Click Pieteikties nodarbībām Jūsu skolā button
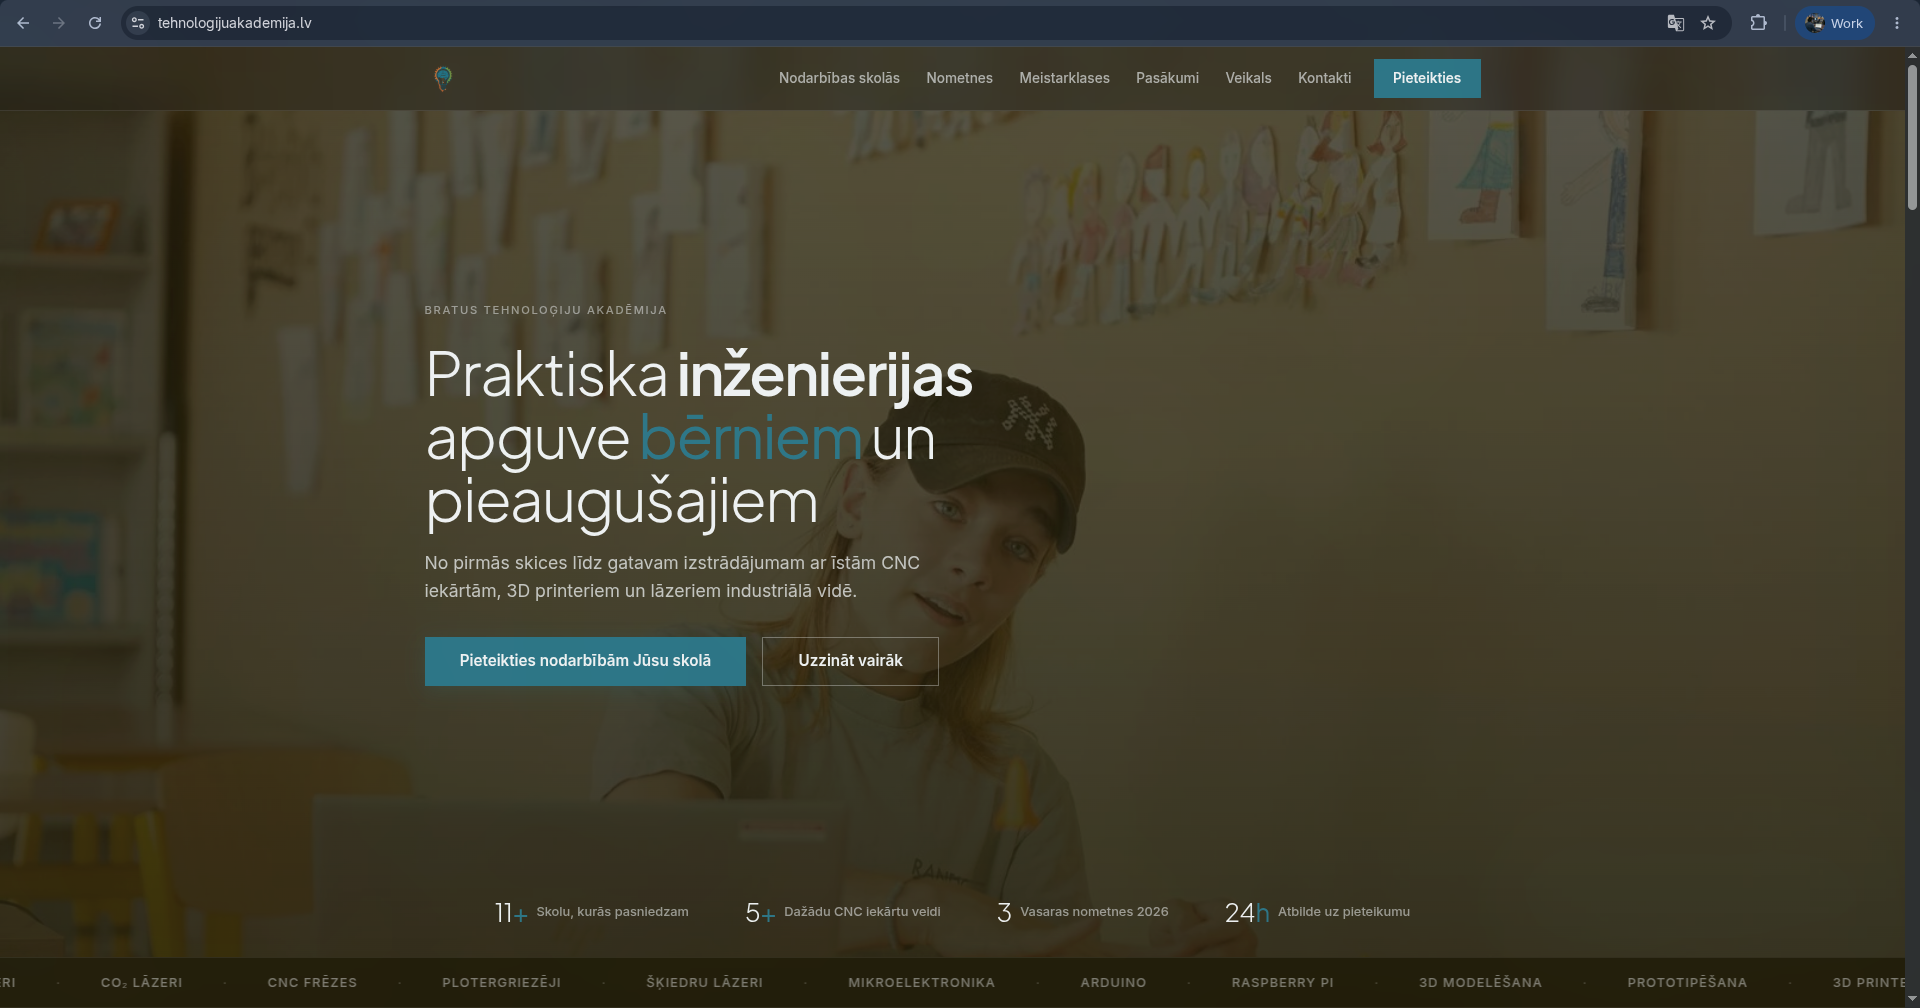The image size is (1920, 1008). point(585,661)
